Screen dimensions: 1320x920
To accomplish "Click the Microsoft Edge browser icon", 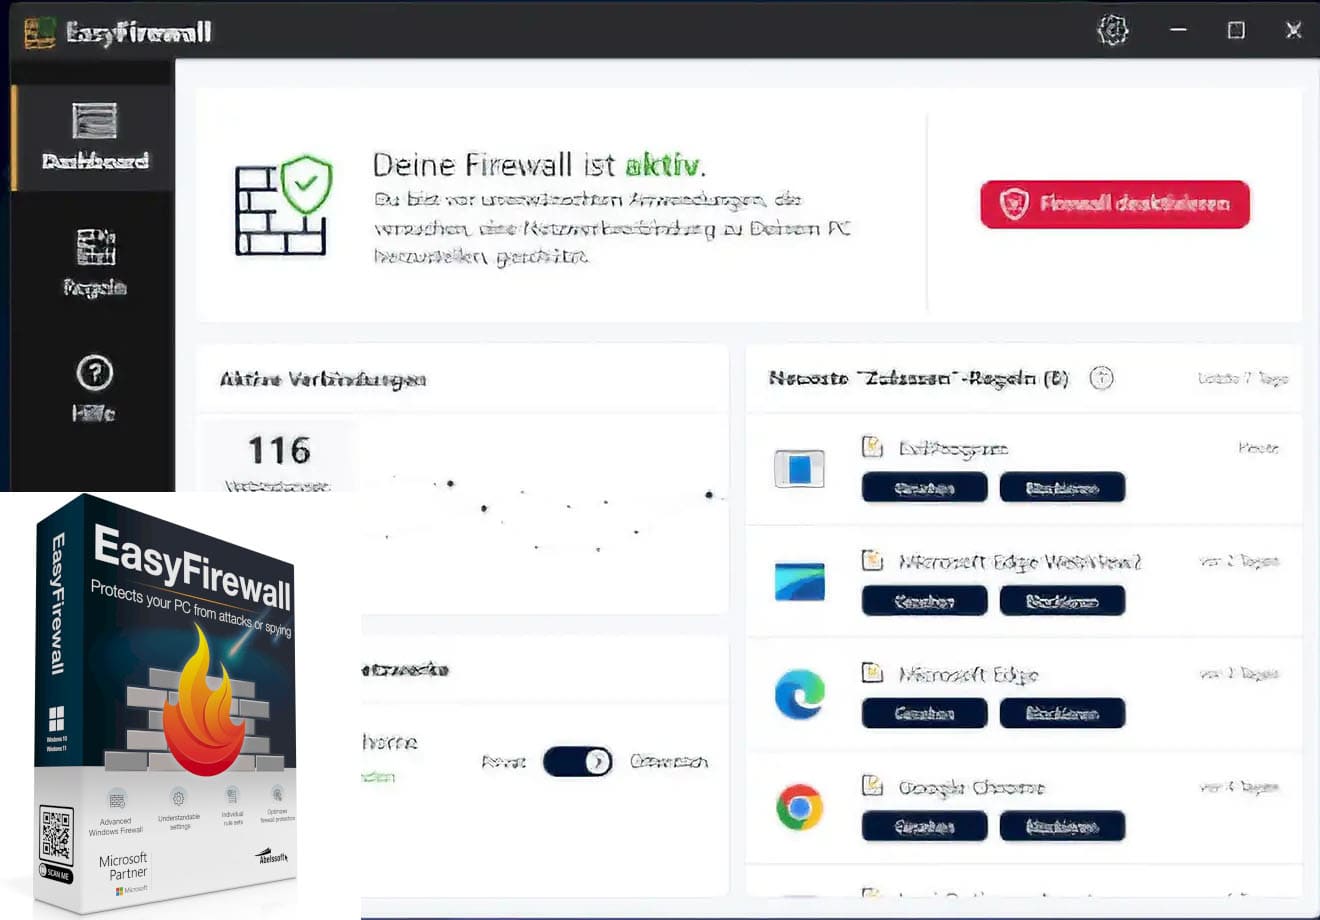I will point(799,694).
